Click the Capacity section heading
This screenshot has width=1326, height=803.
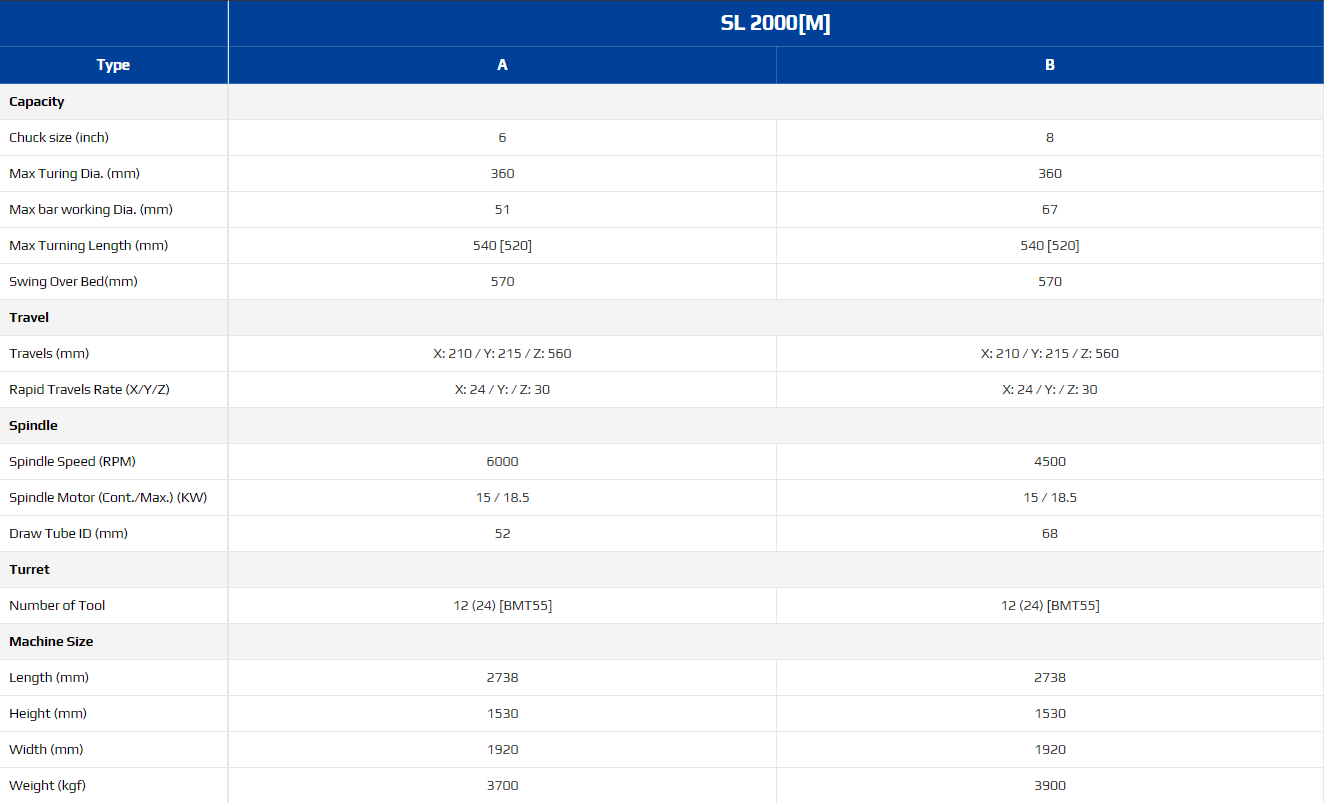[37, 102]
